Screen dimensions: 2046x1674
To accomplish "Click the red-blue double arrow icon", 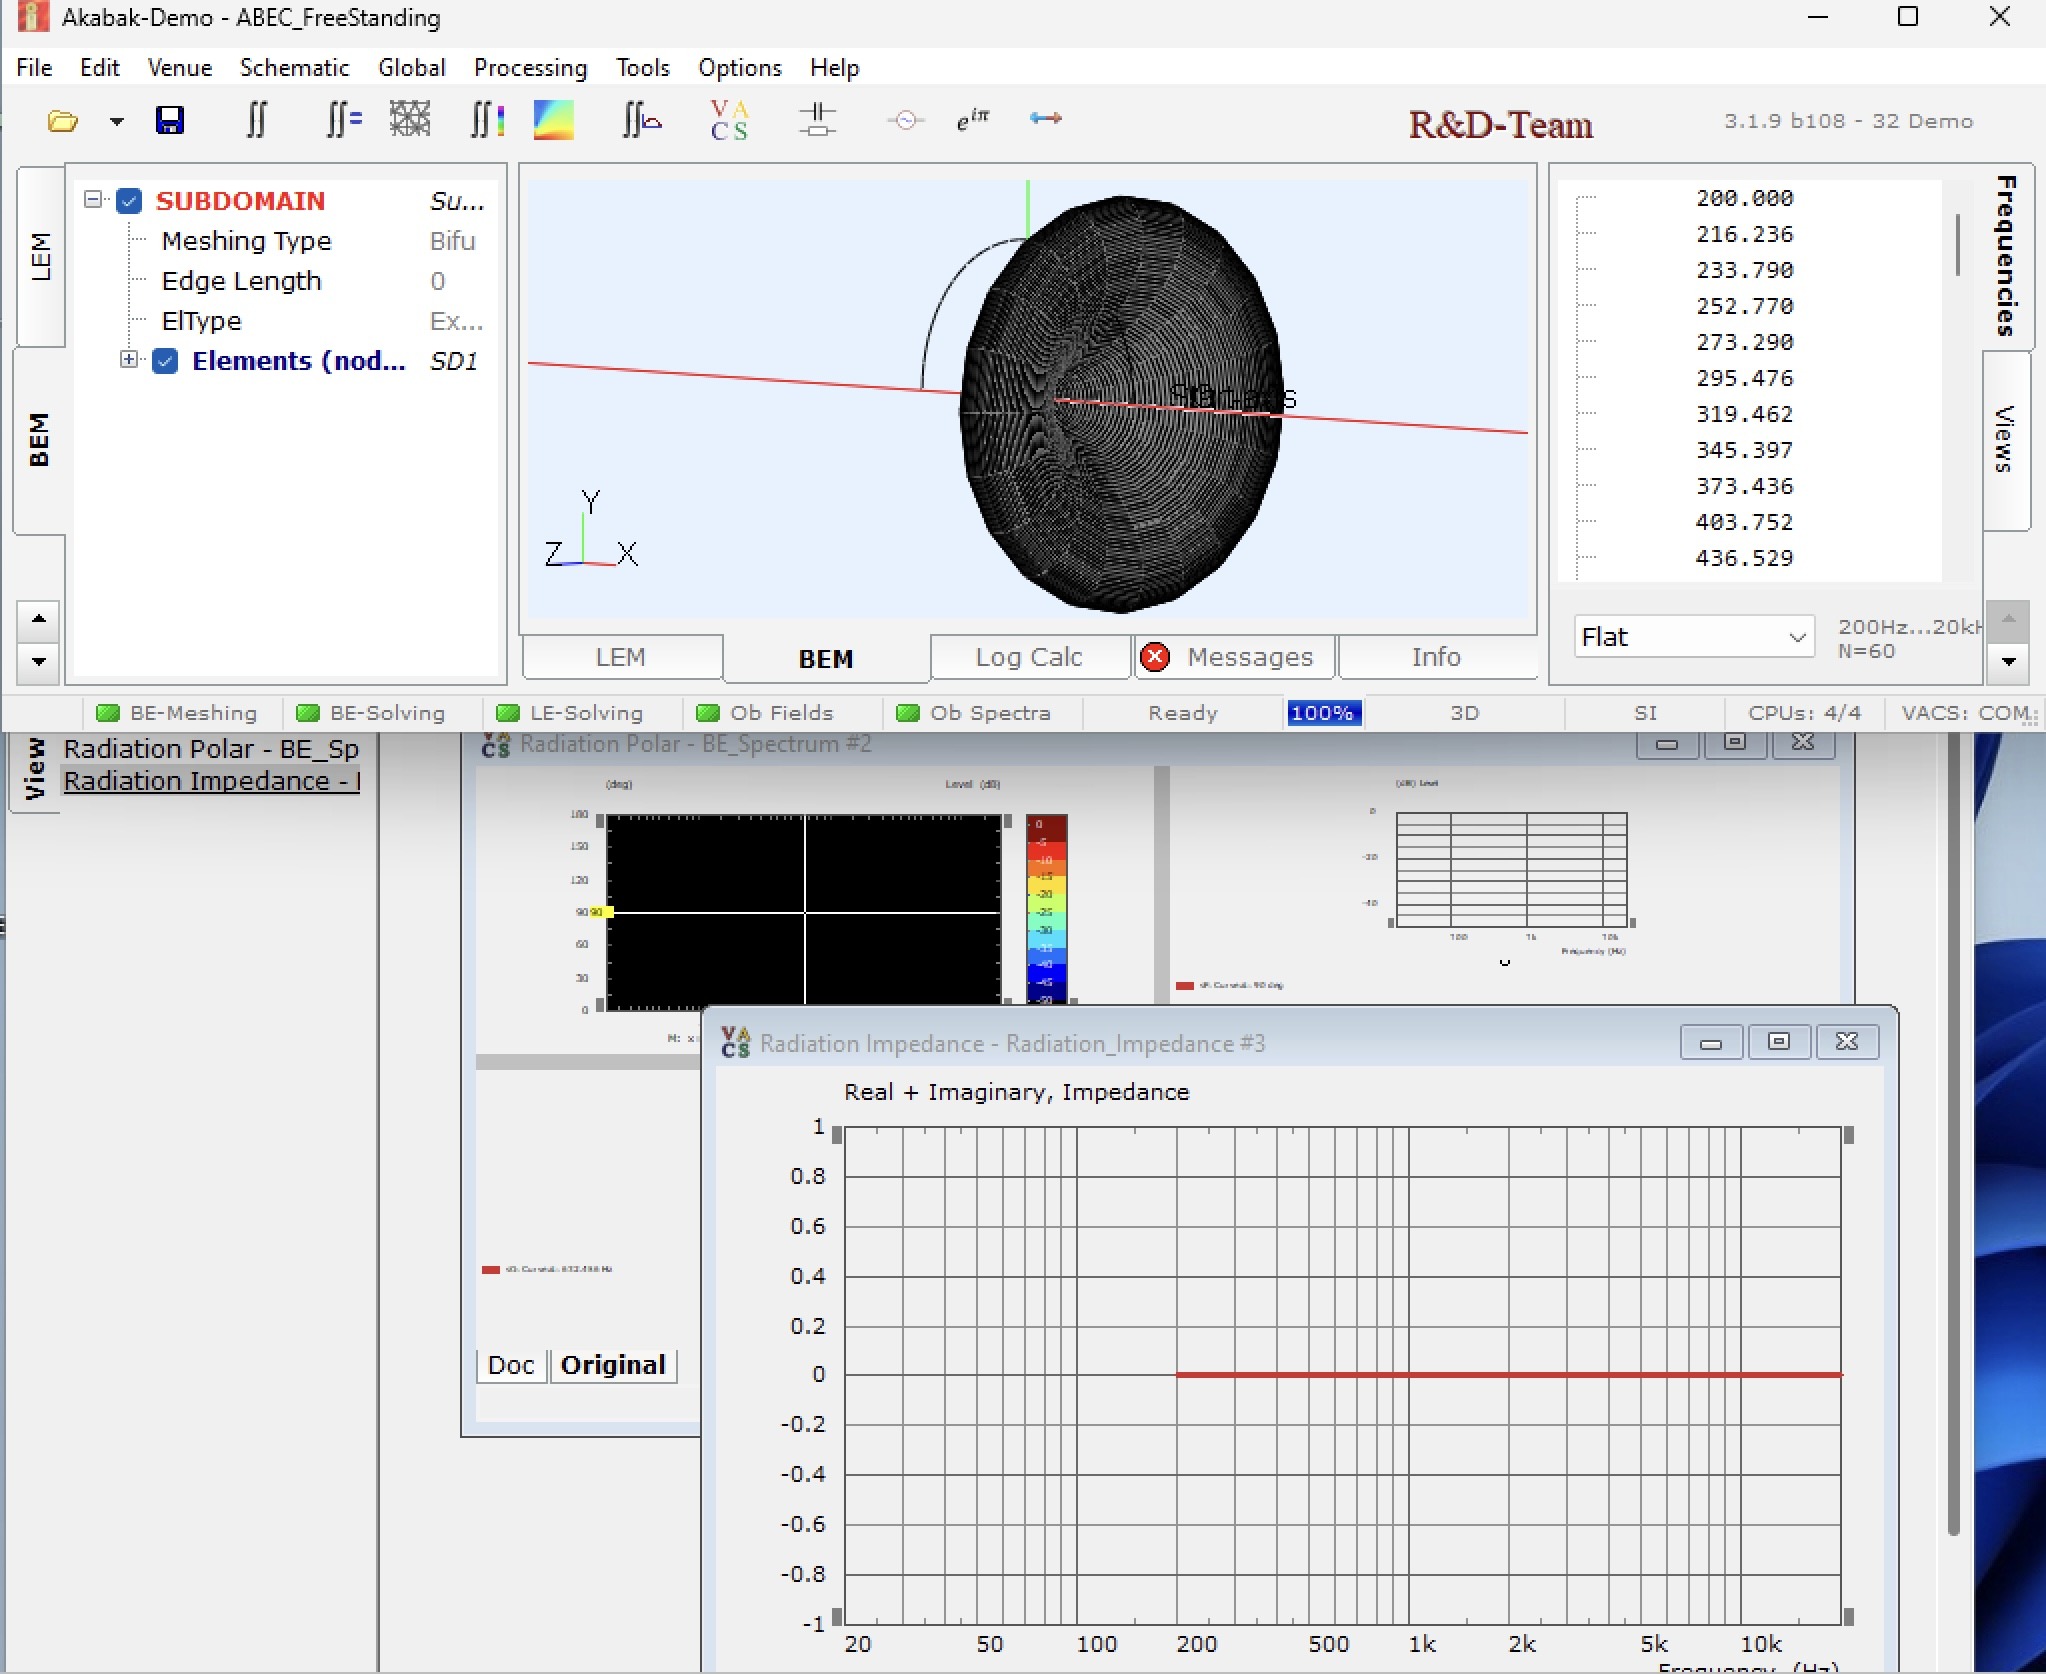I will coord(1046,119).
